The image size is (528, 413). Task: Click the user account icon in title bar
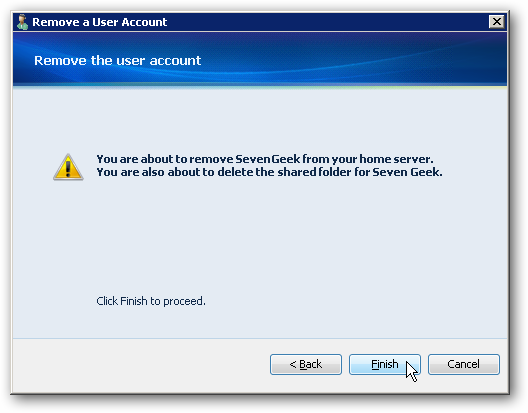[23, 22]
